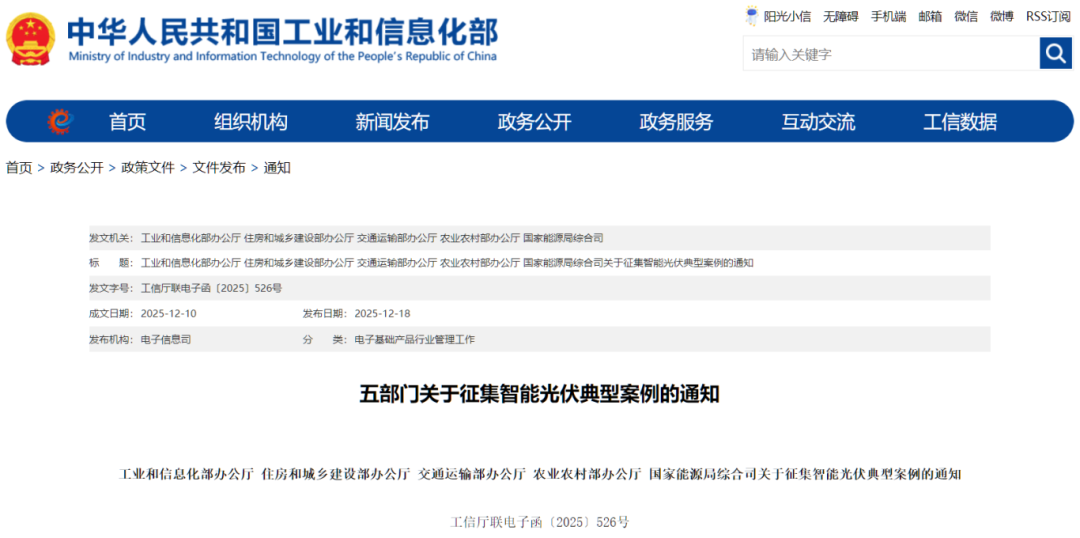Open the 微信 link
This screenshot has width=1080, height=538.
pos(966,16)
